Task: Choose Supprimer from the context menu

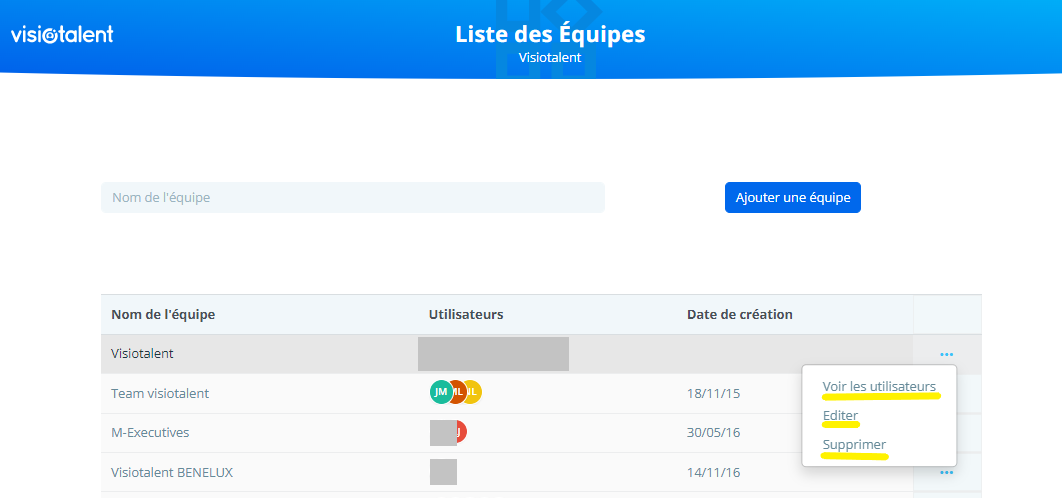Action: click(854, 444)
